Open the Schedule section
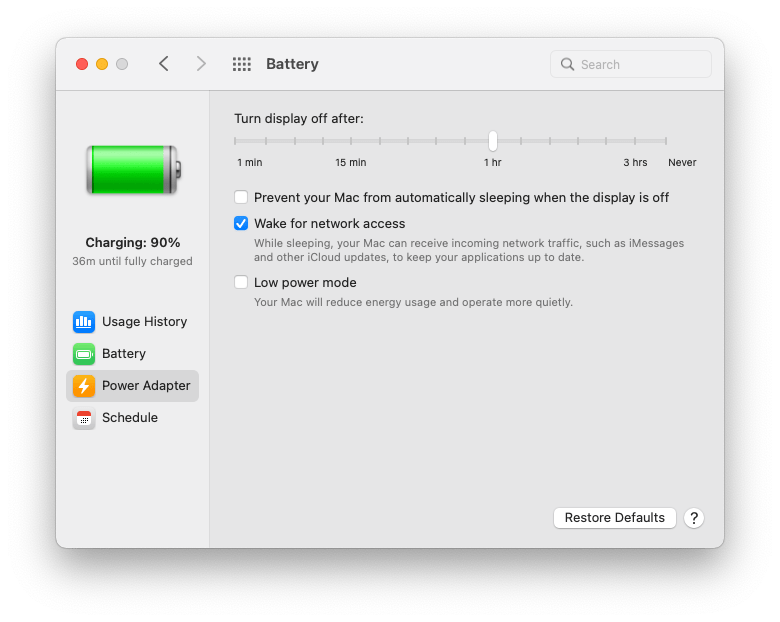Viewport: 780px width, 622px height. [132, 418]
